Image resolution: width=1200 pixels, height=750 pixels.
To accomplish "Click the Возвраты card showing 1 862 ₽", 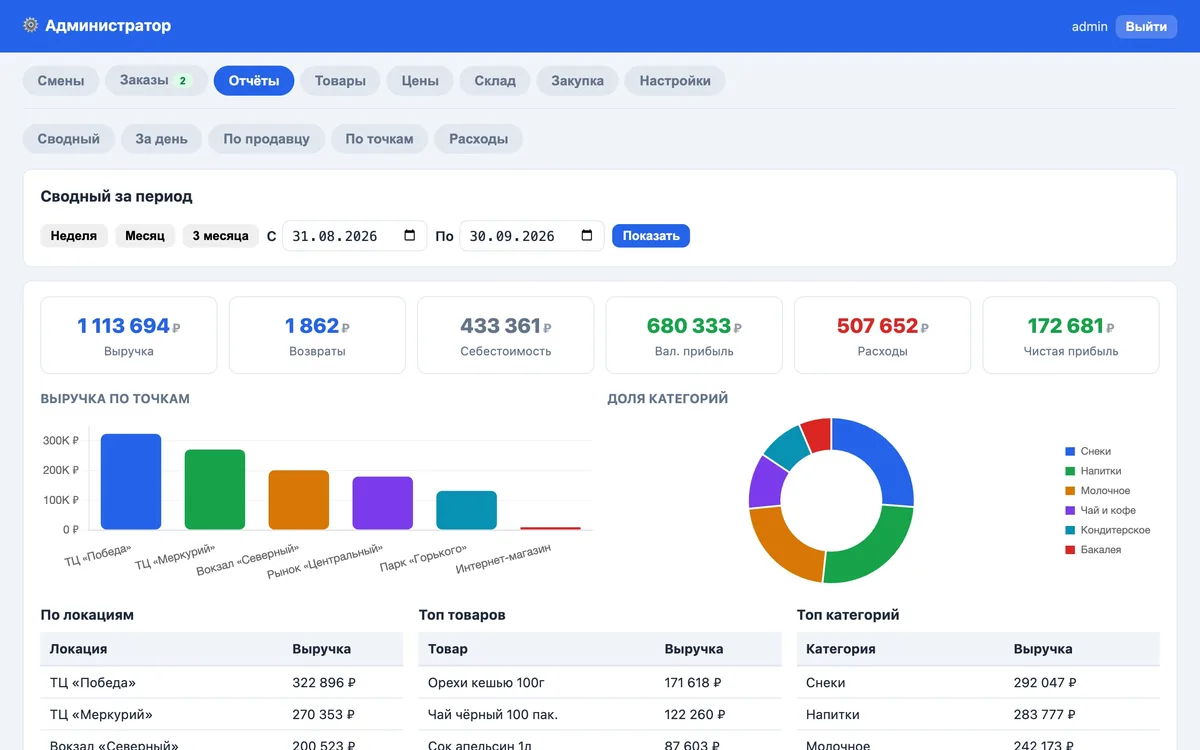I will coord(317,335).
